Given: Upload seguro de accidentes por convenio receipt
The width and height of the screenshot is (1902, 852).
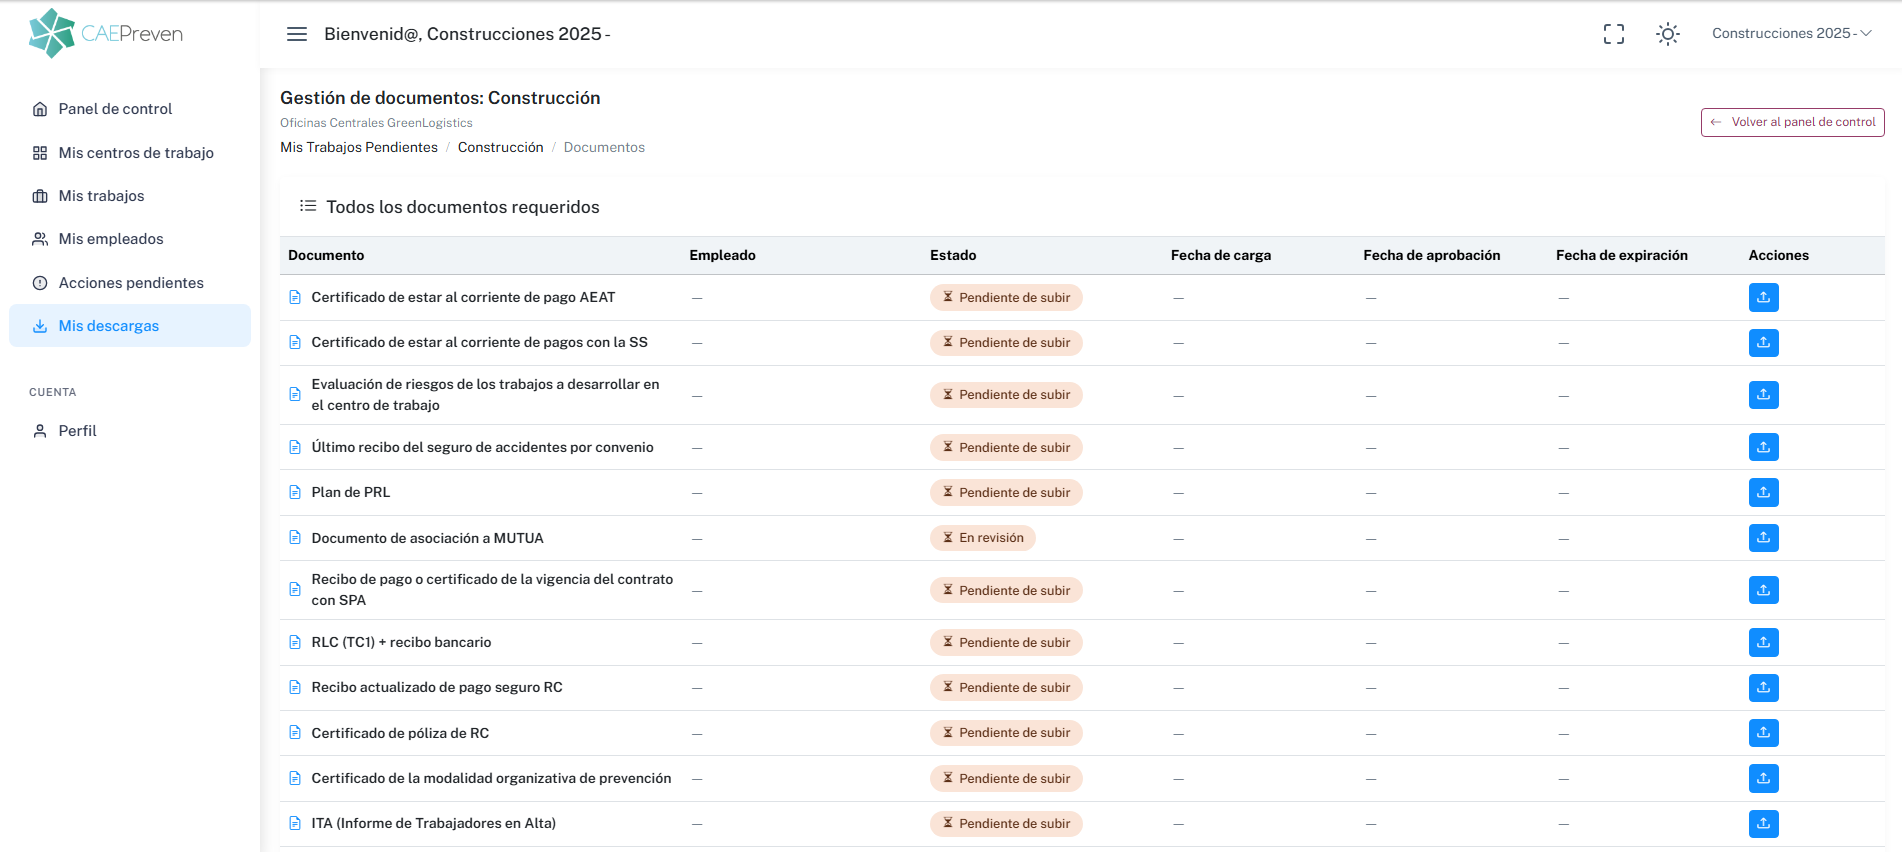Looking at the screenshot, I should (1763, 447).
